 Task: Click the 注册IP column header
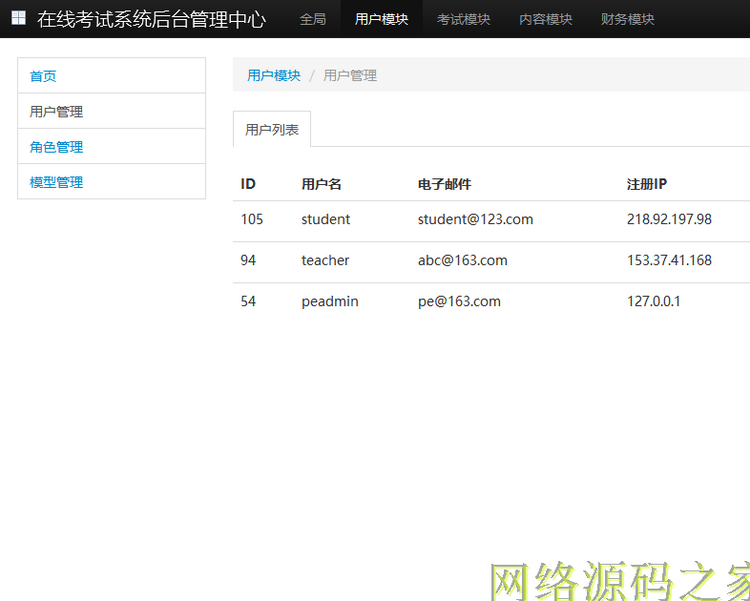pyautogui.click(x=647, y=184)
